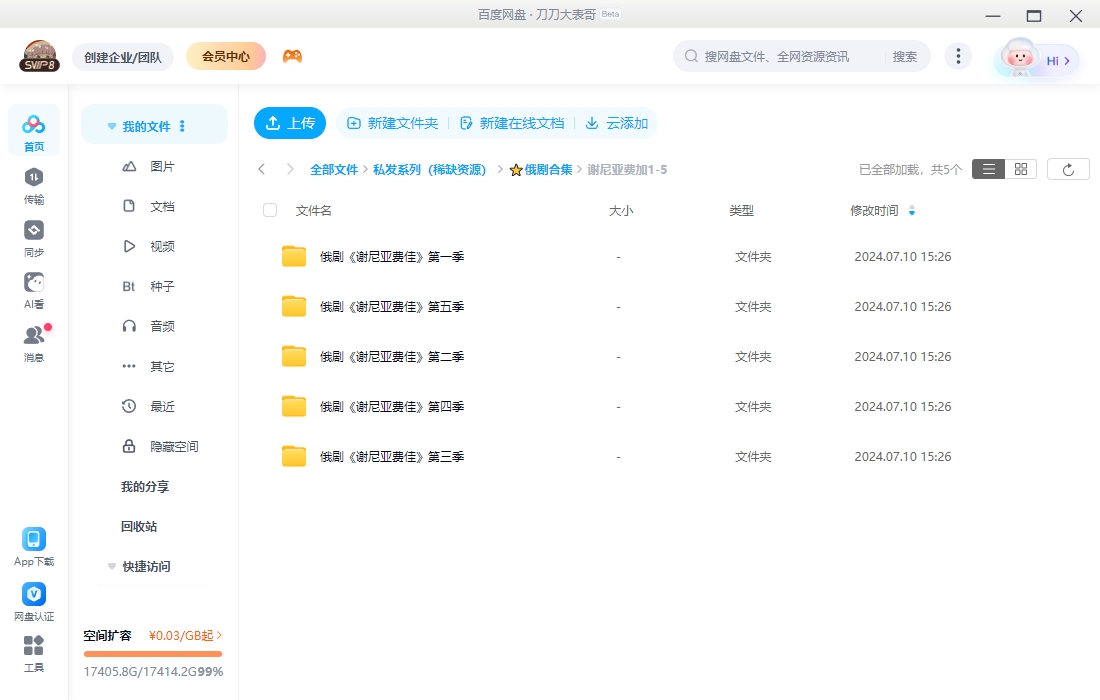Open the three-dot more menu in header

958,56
